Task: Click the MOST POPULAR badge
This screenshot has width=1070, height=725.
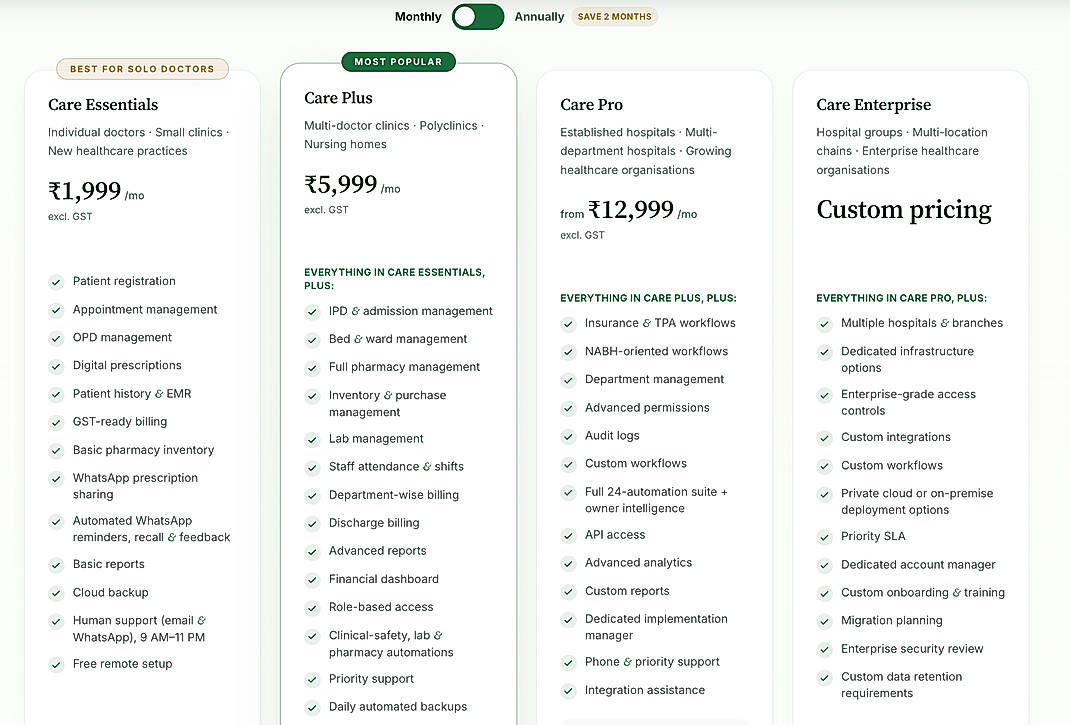Action: pyautogui.click(x=399, y=61)
